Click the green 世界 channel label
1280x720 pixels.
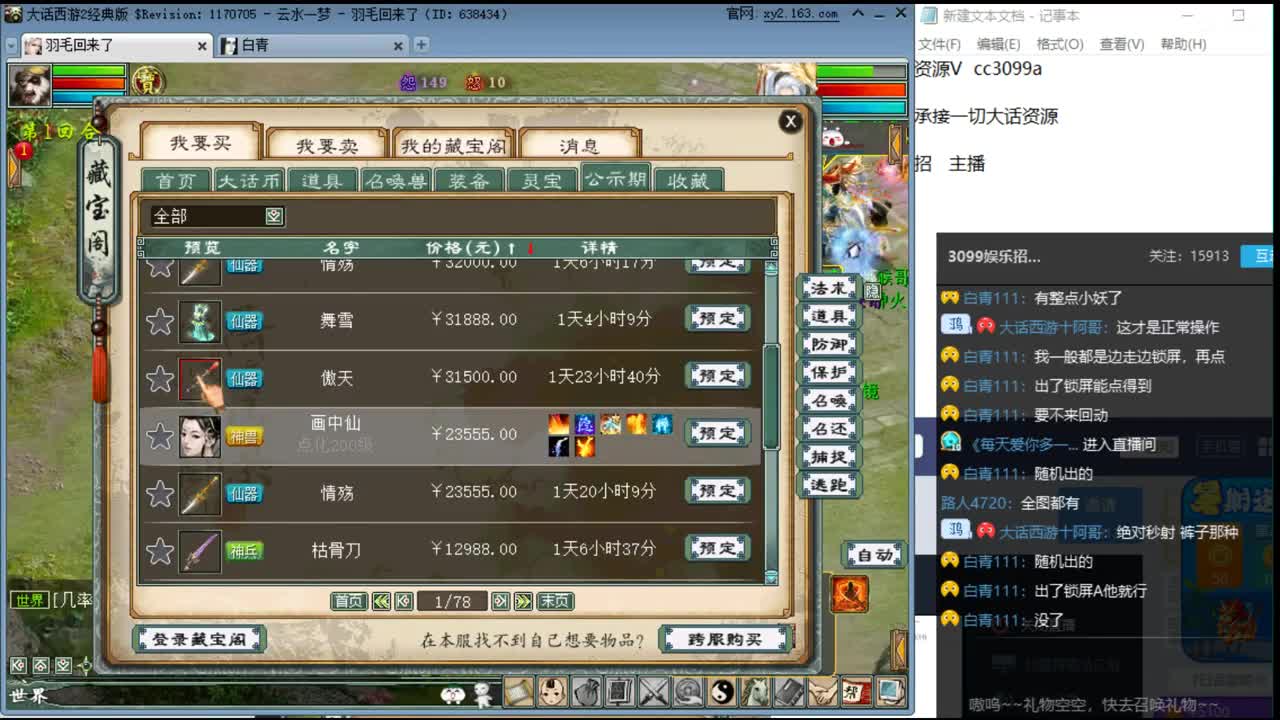click(x=29, y=600)
